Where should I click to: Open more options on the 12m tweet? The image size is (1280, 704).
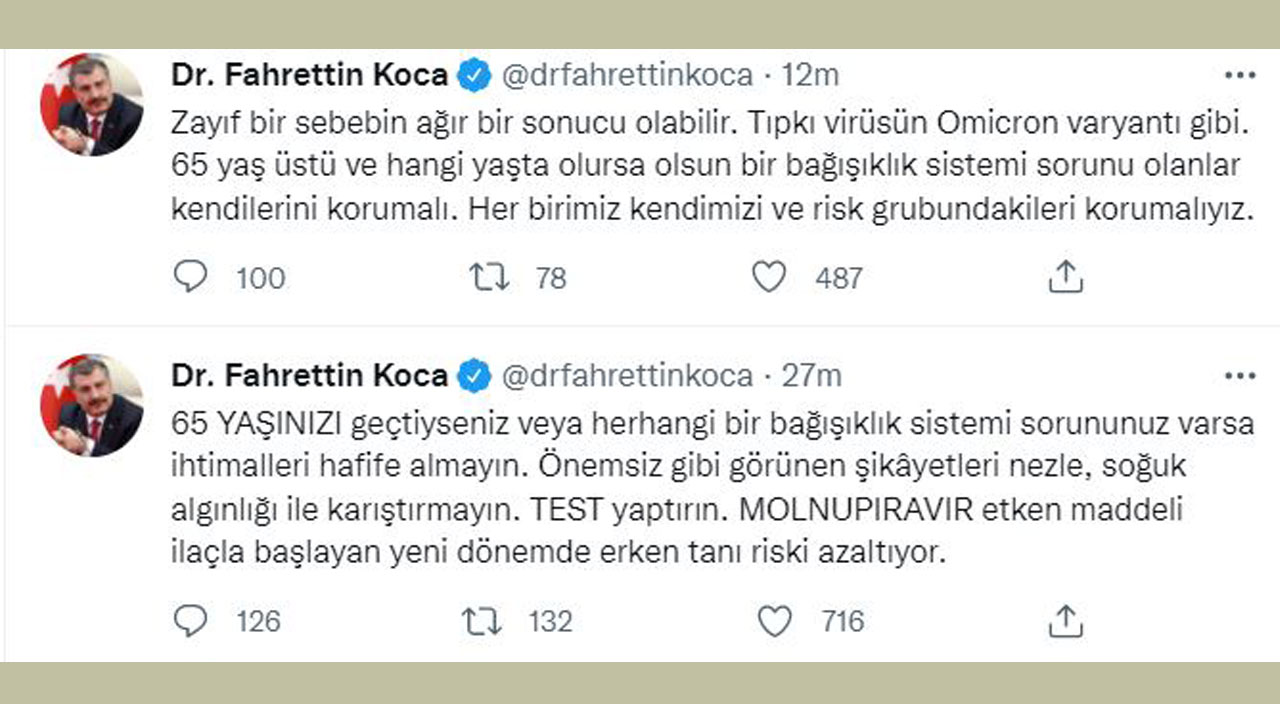point(1240,75)
